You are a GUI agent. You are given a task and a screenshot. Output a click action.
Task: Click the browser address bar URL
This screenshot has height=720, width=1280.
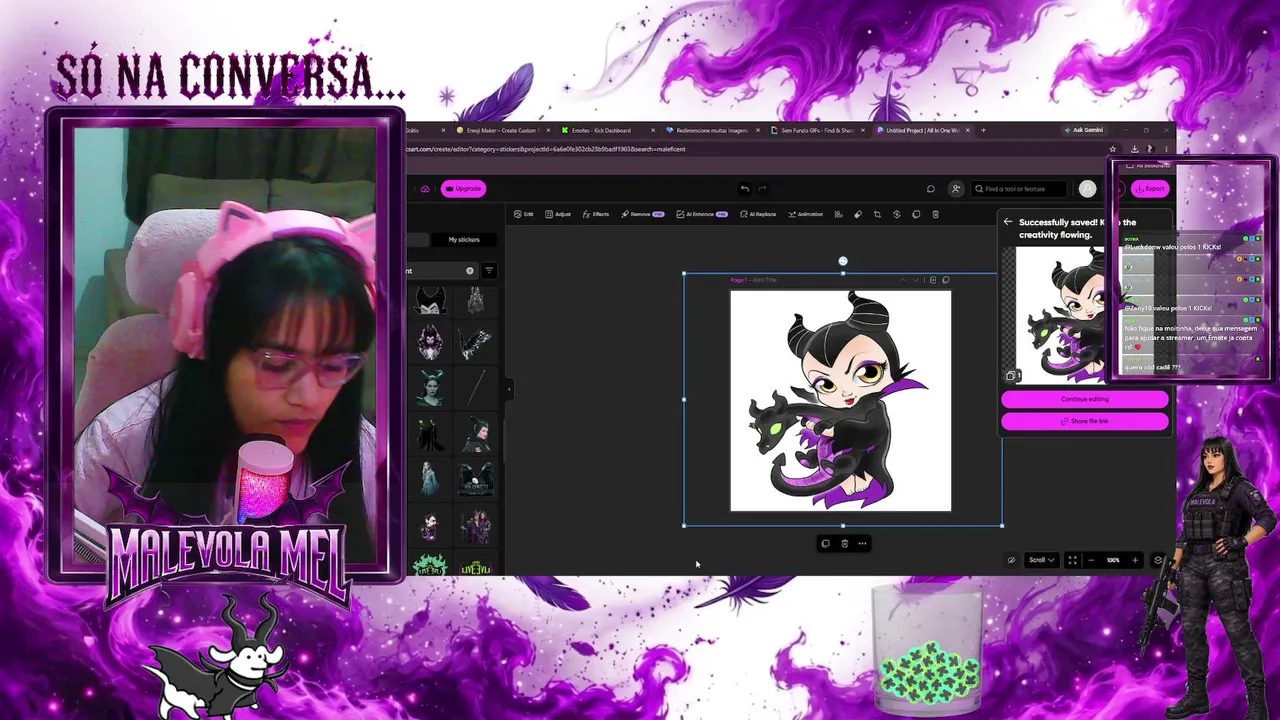point(545,149)
